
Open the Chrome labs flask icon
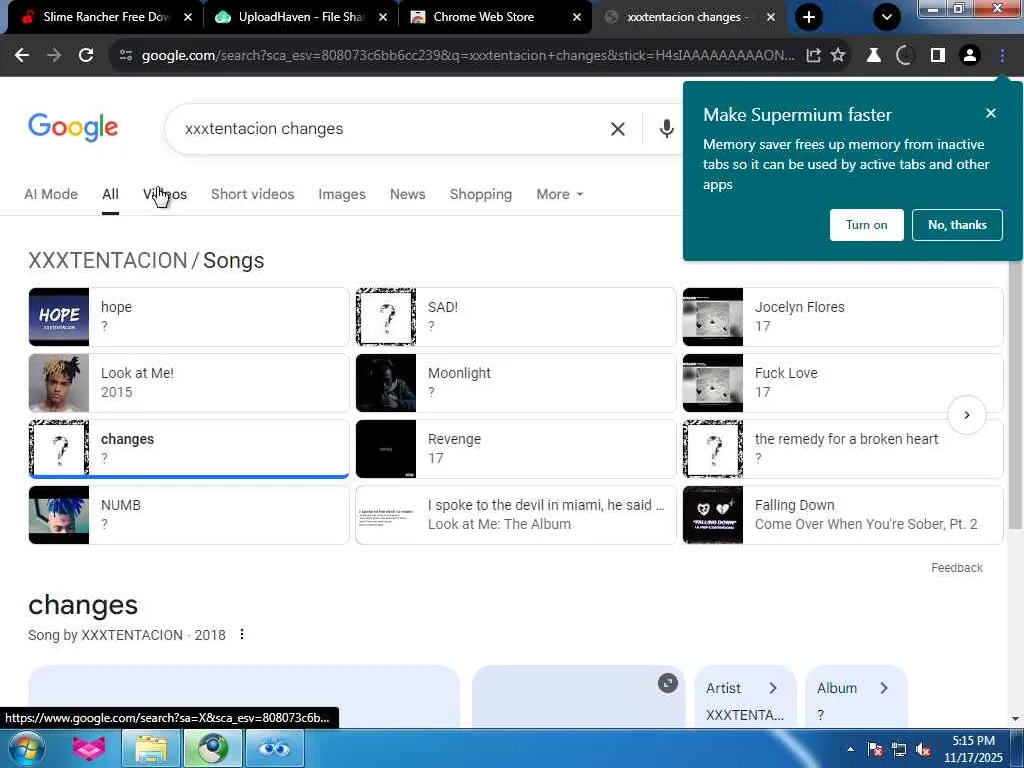pyautogui.click(x=873, y=56)
